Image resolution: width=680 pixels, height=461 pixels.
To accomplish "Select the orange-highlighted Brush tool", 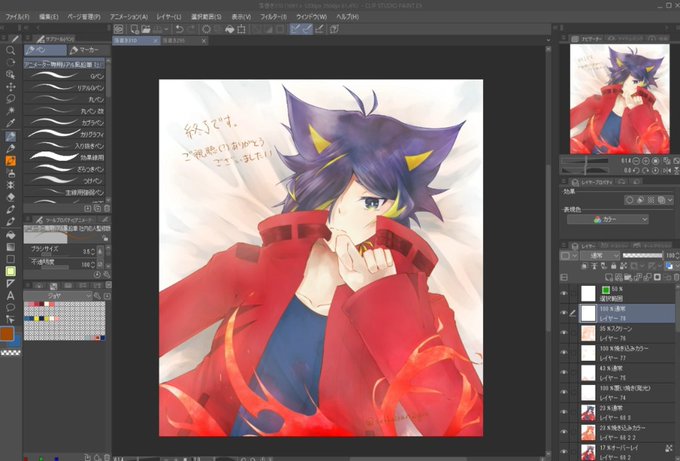I will (x=10, y=161).
